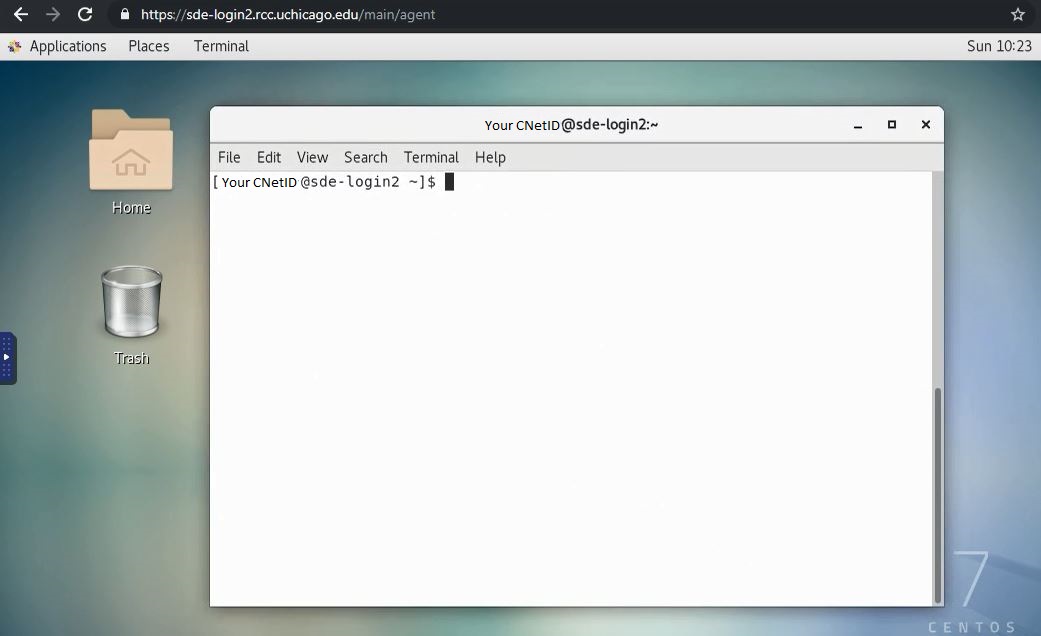Click the Applications menu logo icon
The width and height of the screenshot is (1041, 636).
[15, 46]
